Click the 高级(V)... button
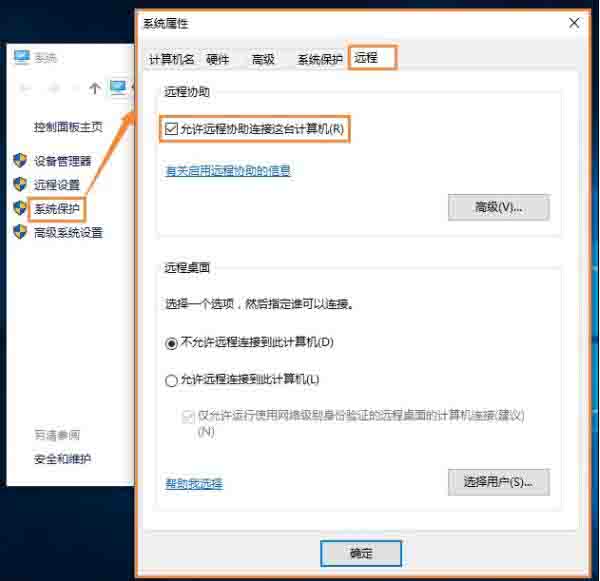This screenshot has height=581, width=600. [498, 207]
